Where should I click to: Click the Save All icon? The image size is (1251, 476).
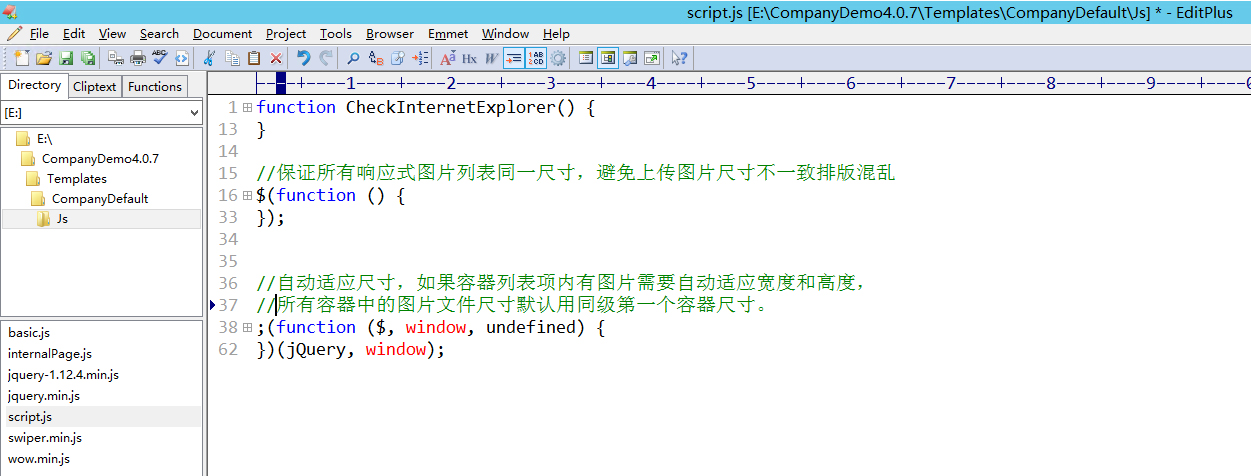(88, 58)
